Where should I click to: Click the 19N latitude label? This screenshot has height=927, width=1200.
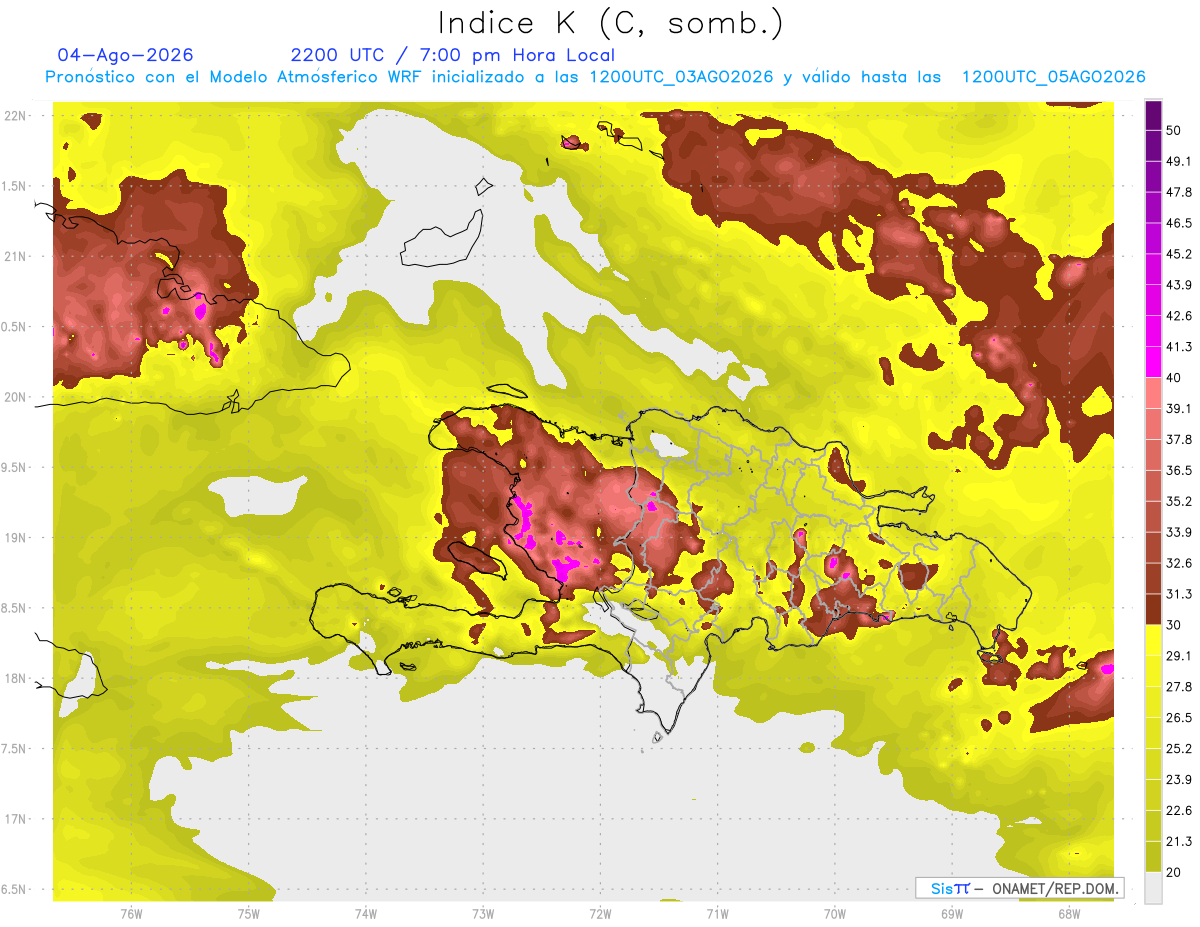(16, 537)
